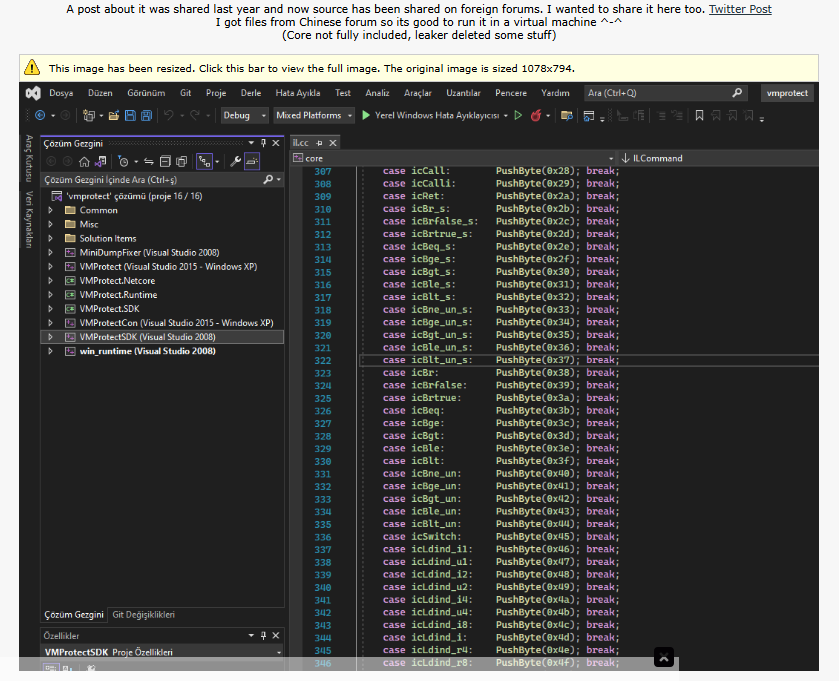Select the VMProtect.Runtime project
839x681 pixels.
click(118, 295)
